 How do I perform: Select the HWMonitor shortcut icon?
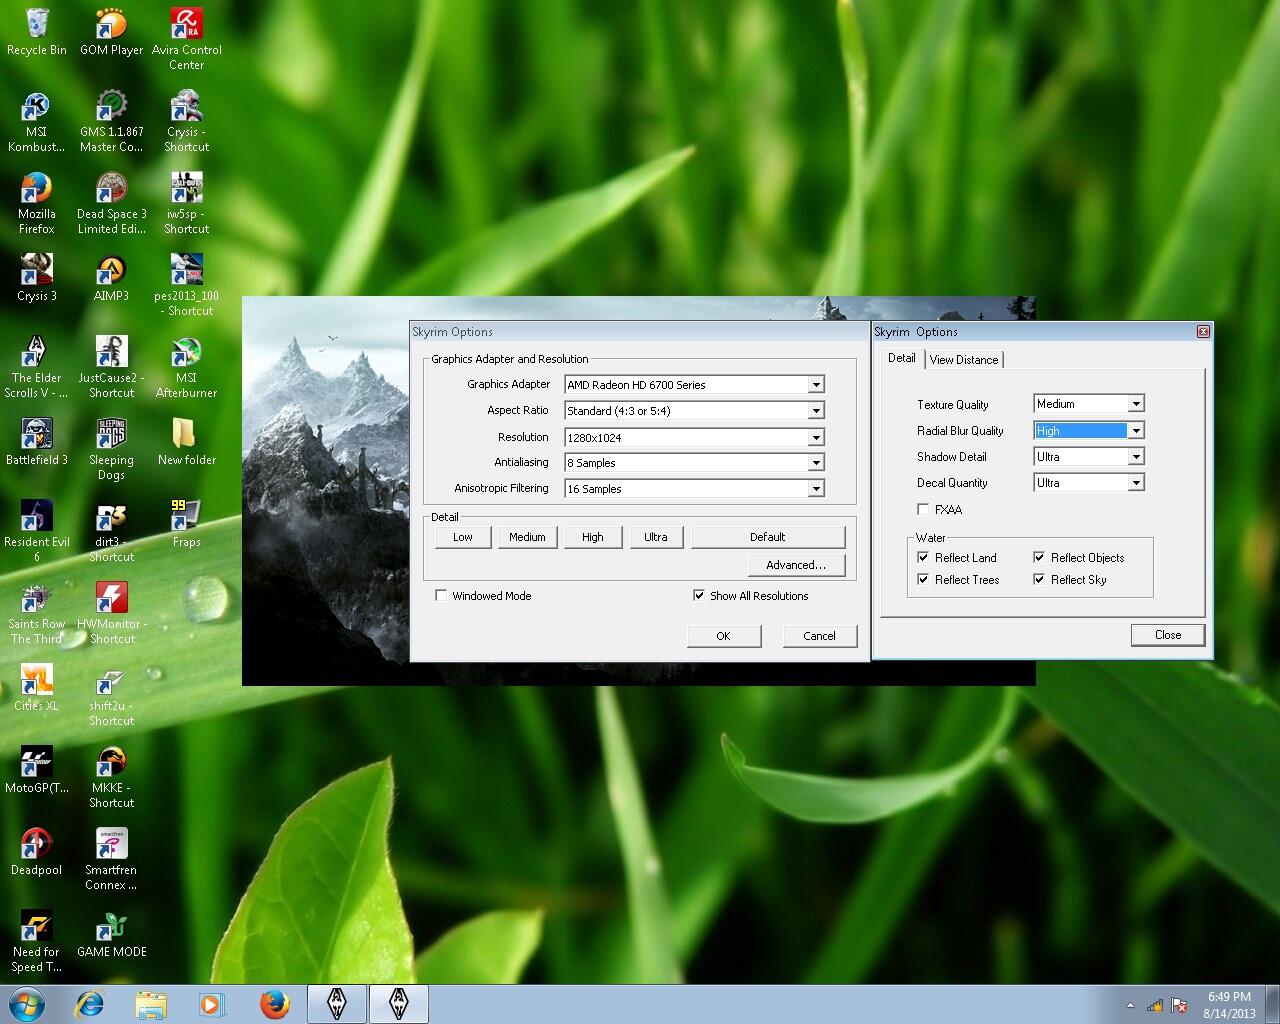111,613
